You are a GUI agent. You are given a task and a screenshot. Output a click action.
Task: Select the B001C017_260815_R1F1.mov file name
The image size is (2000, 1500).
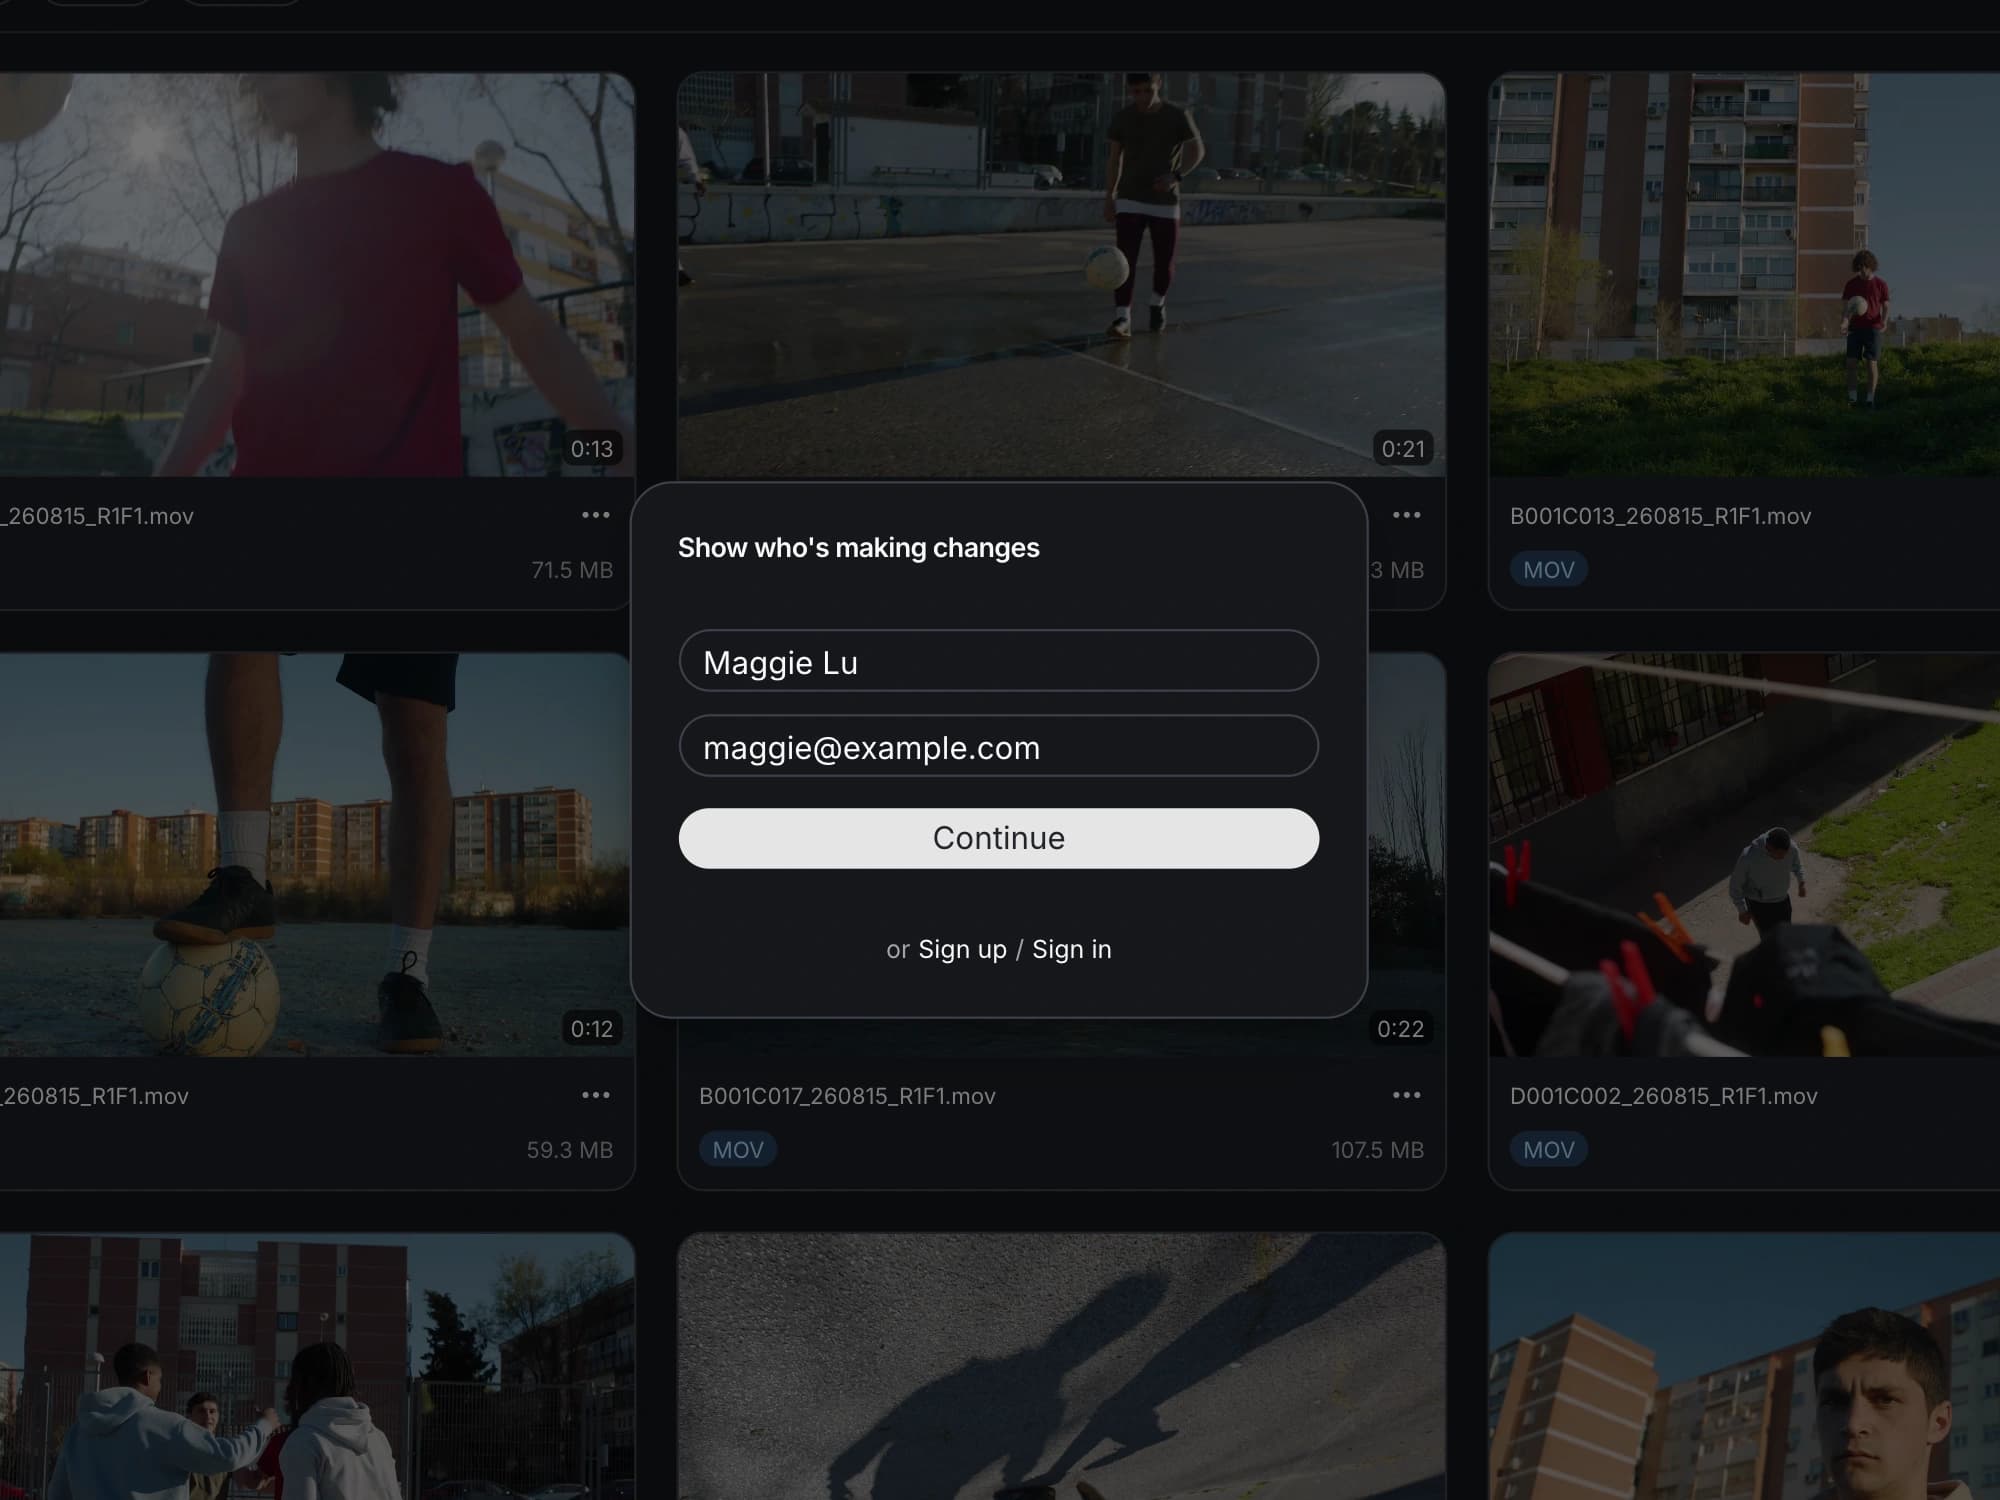[x=847, y=1096]
